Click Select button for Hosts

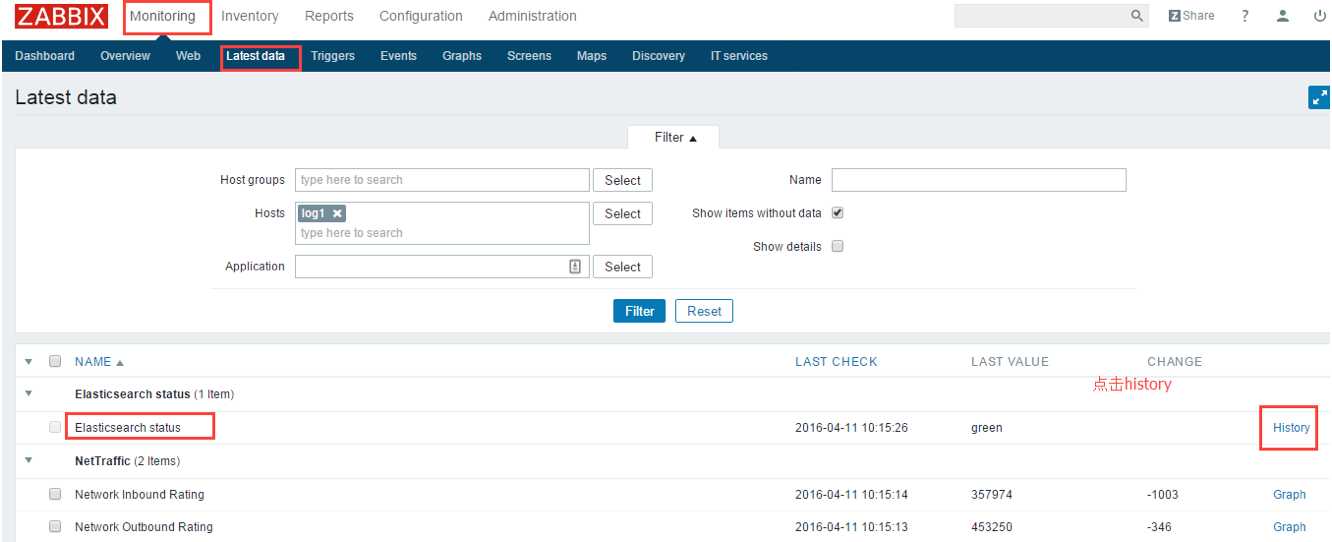coord(622,213)
